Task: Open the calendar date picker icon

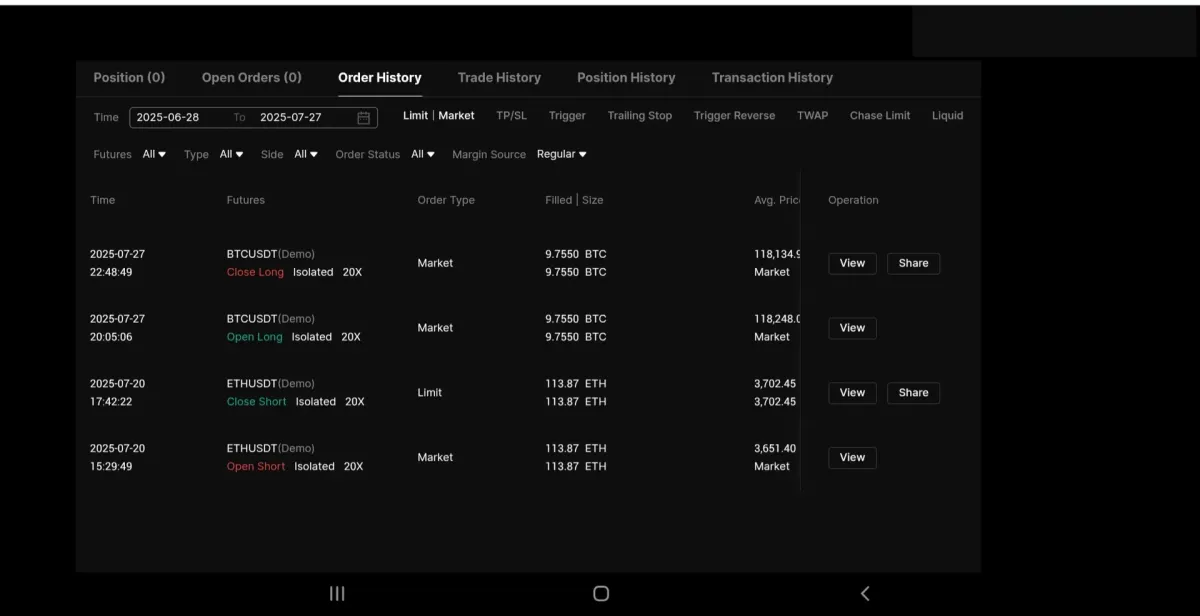Action: click(x=364, y=118)
